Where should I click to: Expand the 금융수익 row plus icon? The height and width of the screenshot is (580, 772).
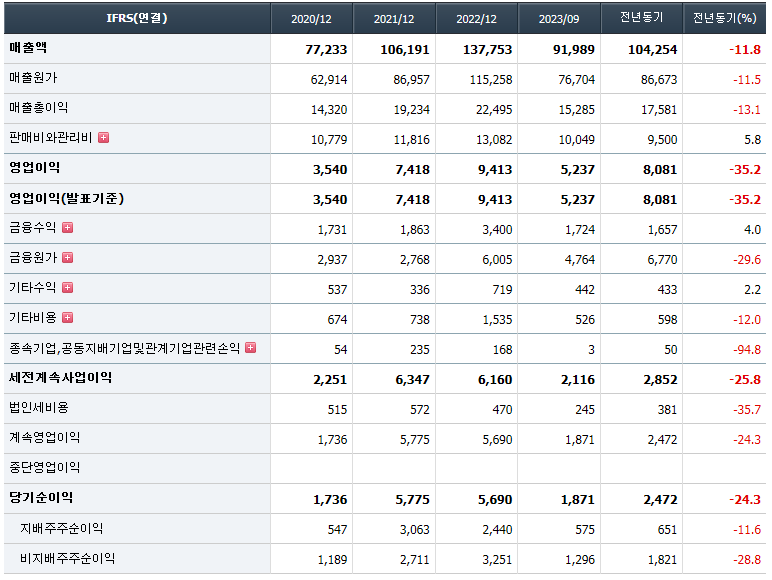(x=67, y=227)
